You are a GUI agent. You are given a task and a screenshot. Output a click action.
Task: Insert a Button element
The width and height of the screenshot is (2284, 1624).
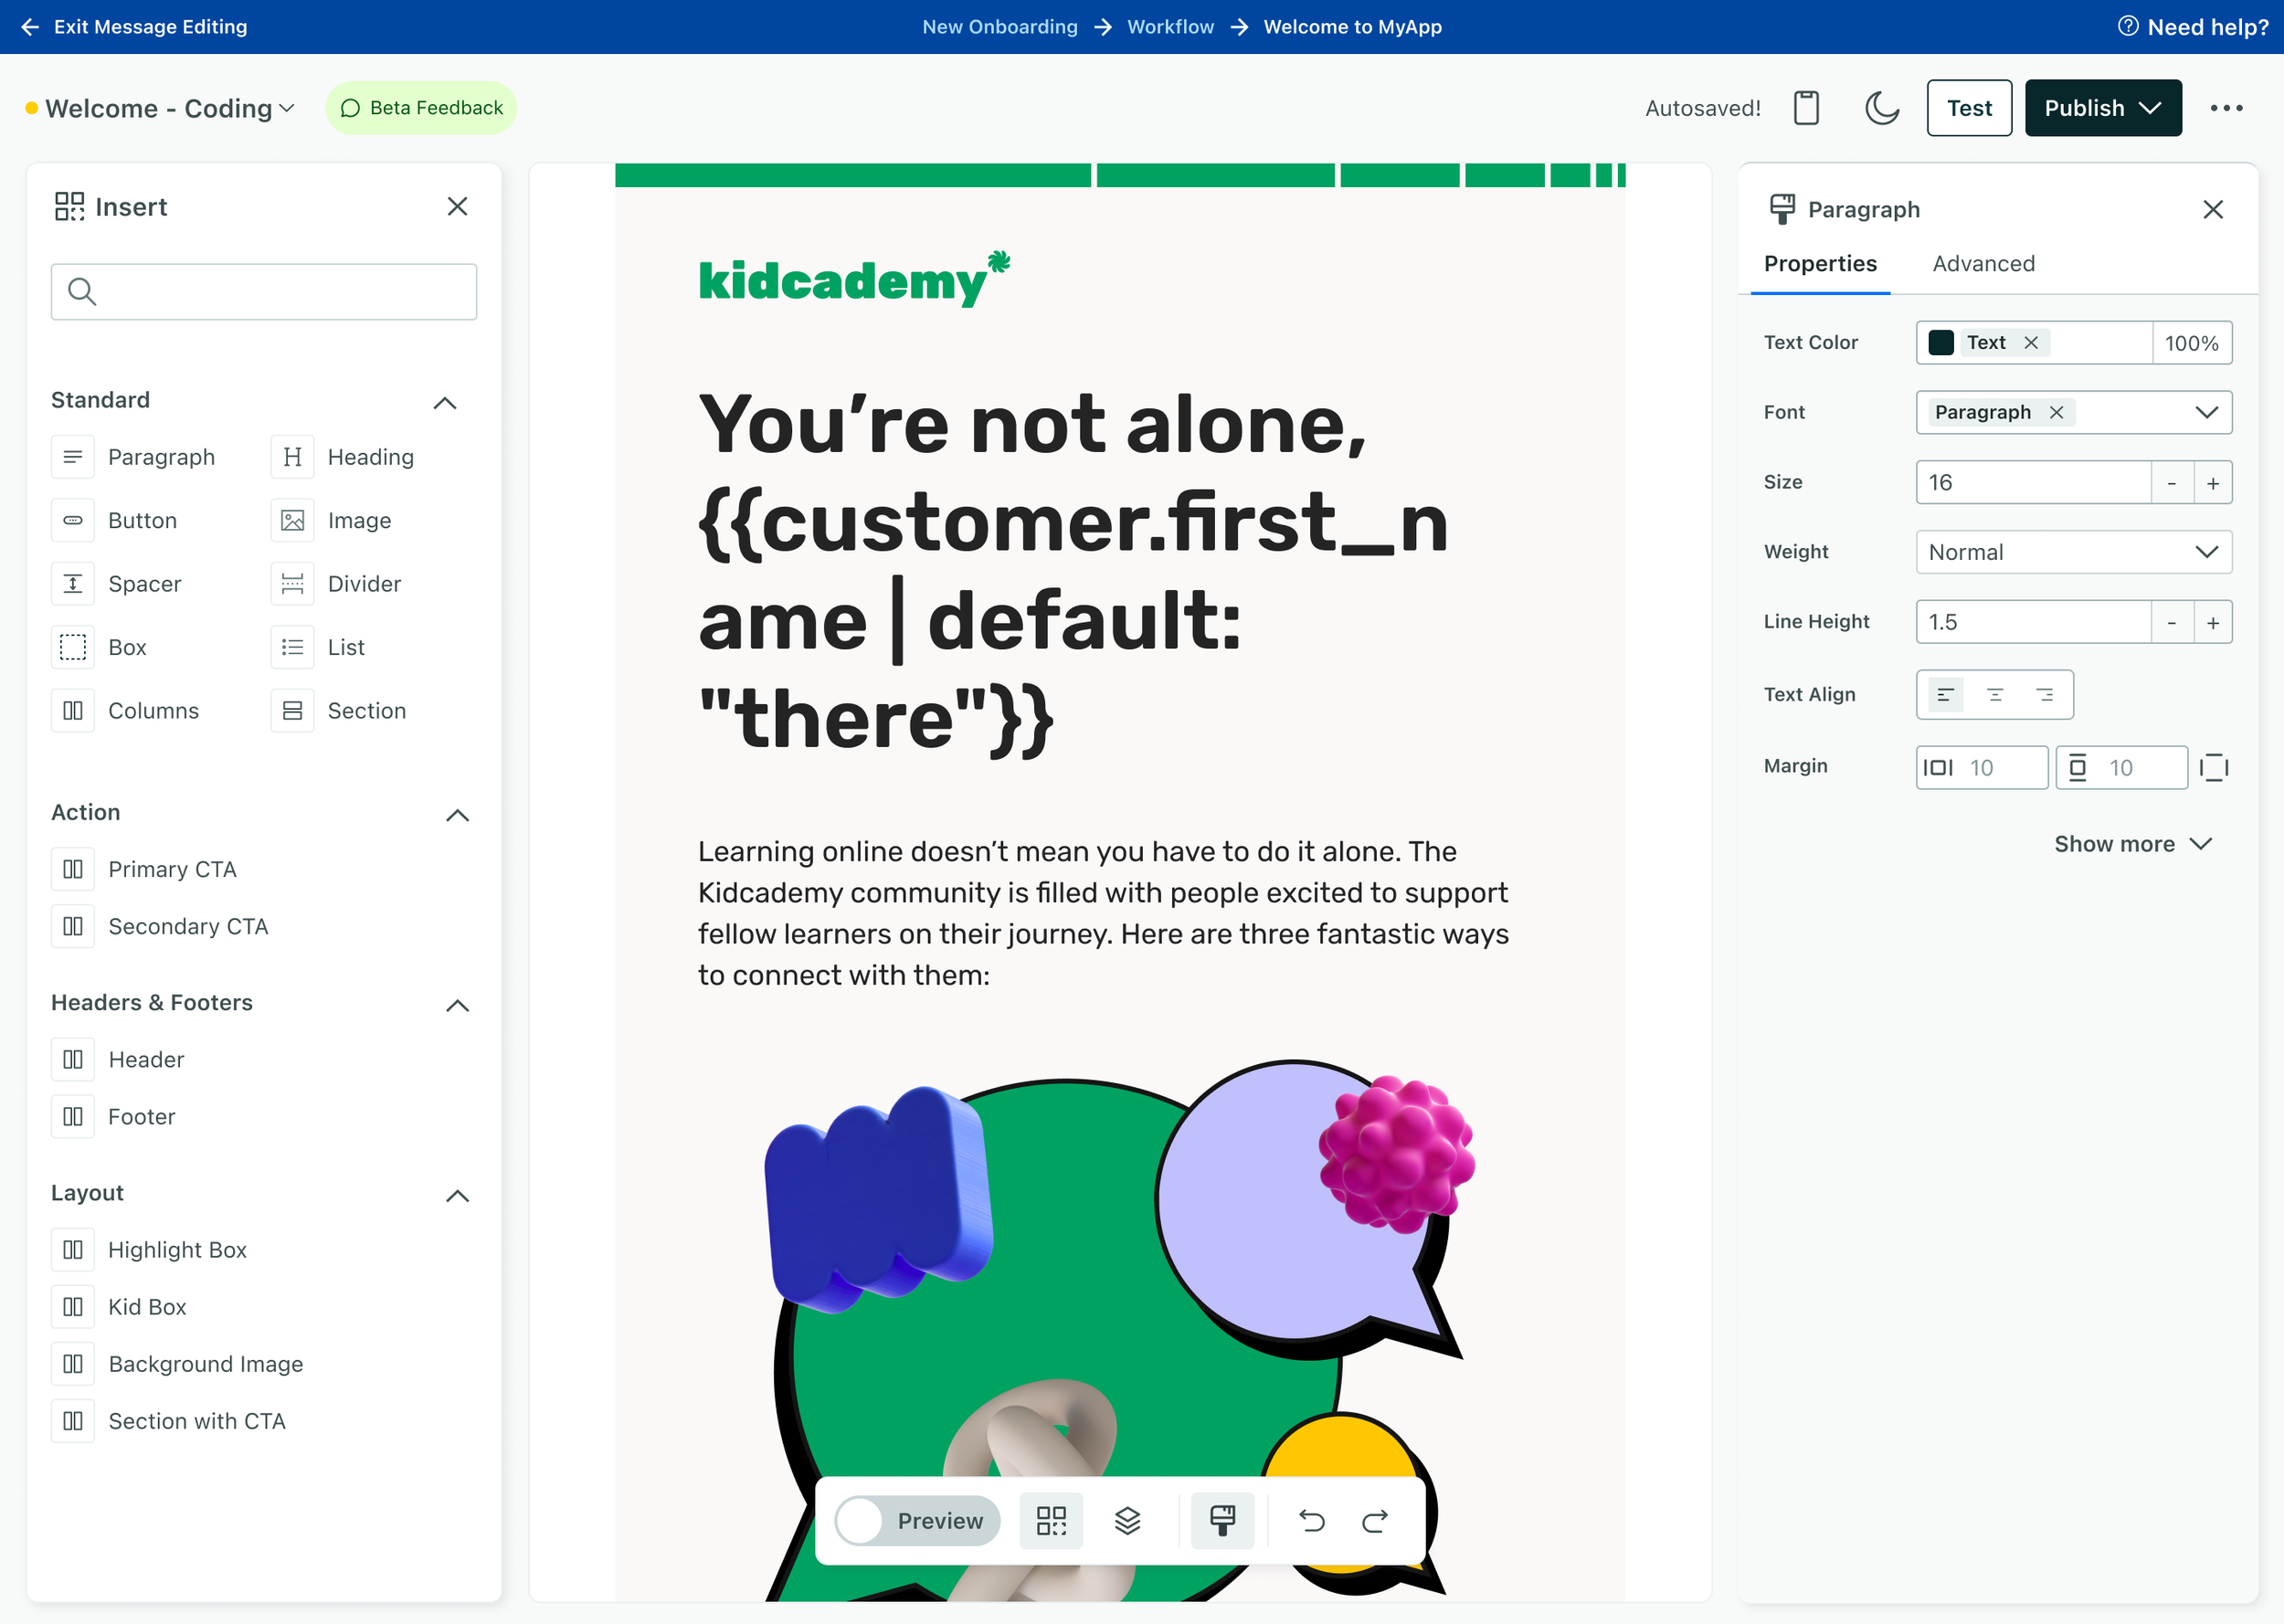[115, 520]
